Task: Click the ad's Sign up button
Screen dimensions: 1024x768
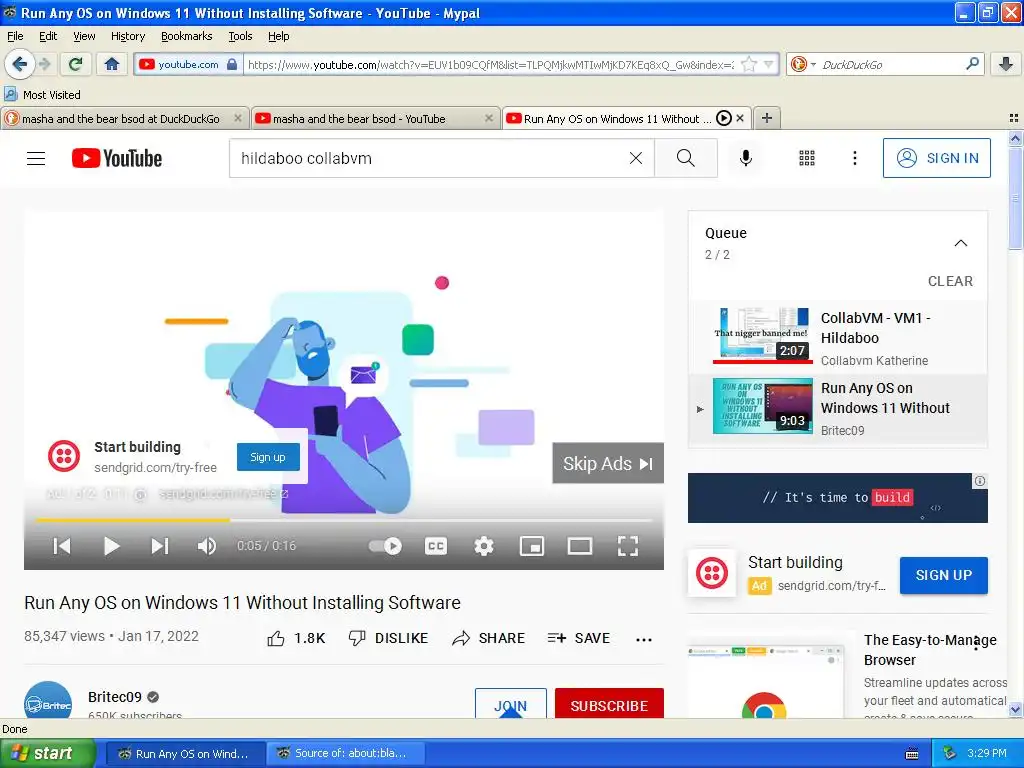Action: [x=268, y=457]
